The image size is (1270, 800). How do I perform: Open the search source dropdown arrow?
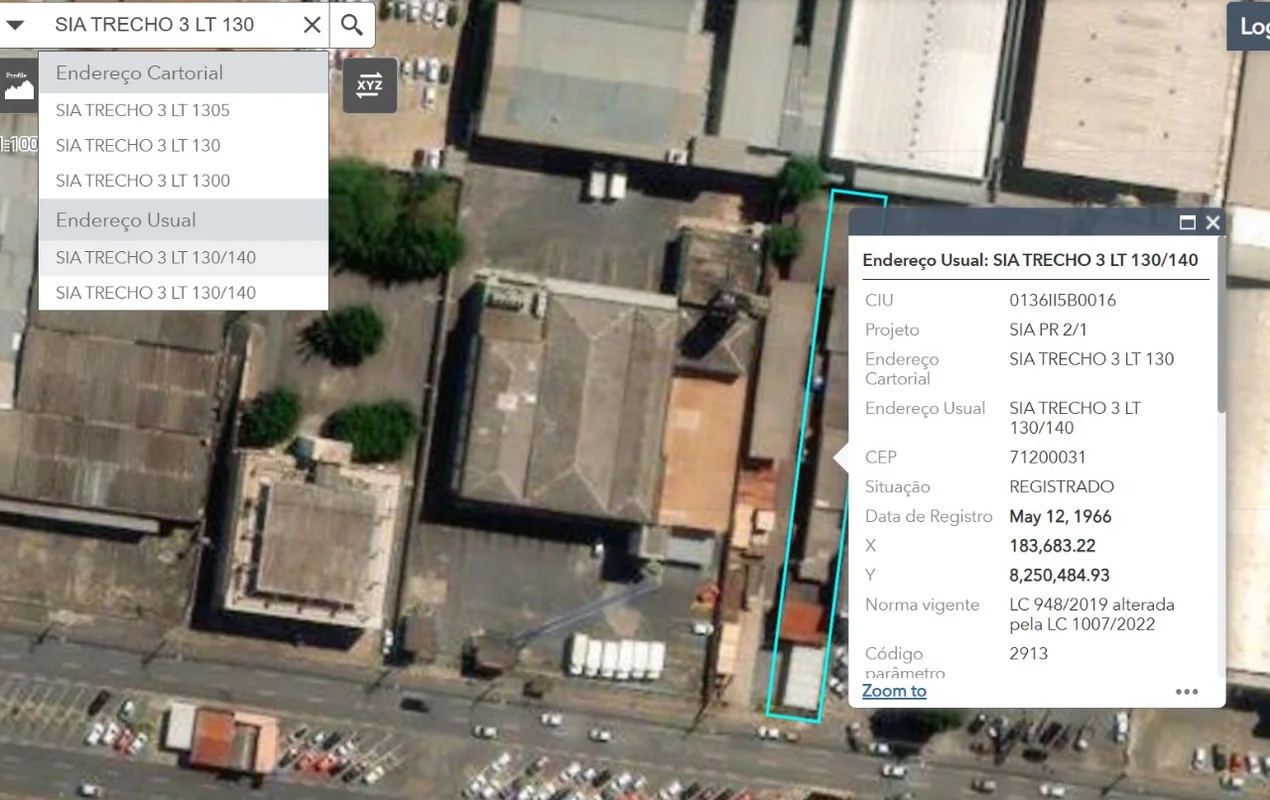click(15, 24)
